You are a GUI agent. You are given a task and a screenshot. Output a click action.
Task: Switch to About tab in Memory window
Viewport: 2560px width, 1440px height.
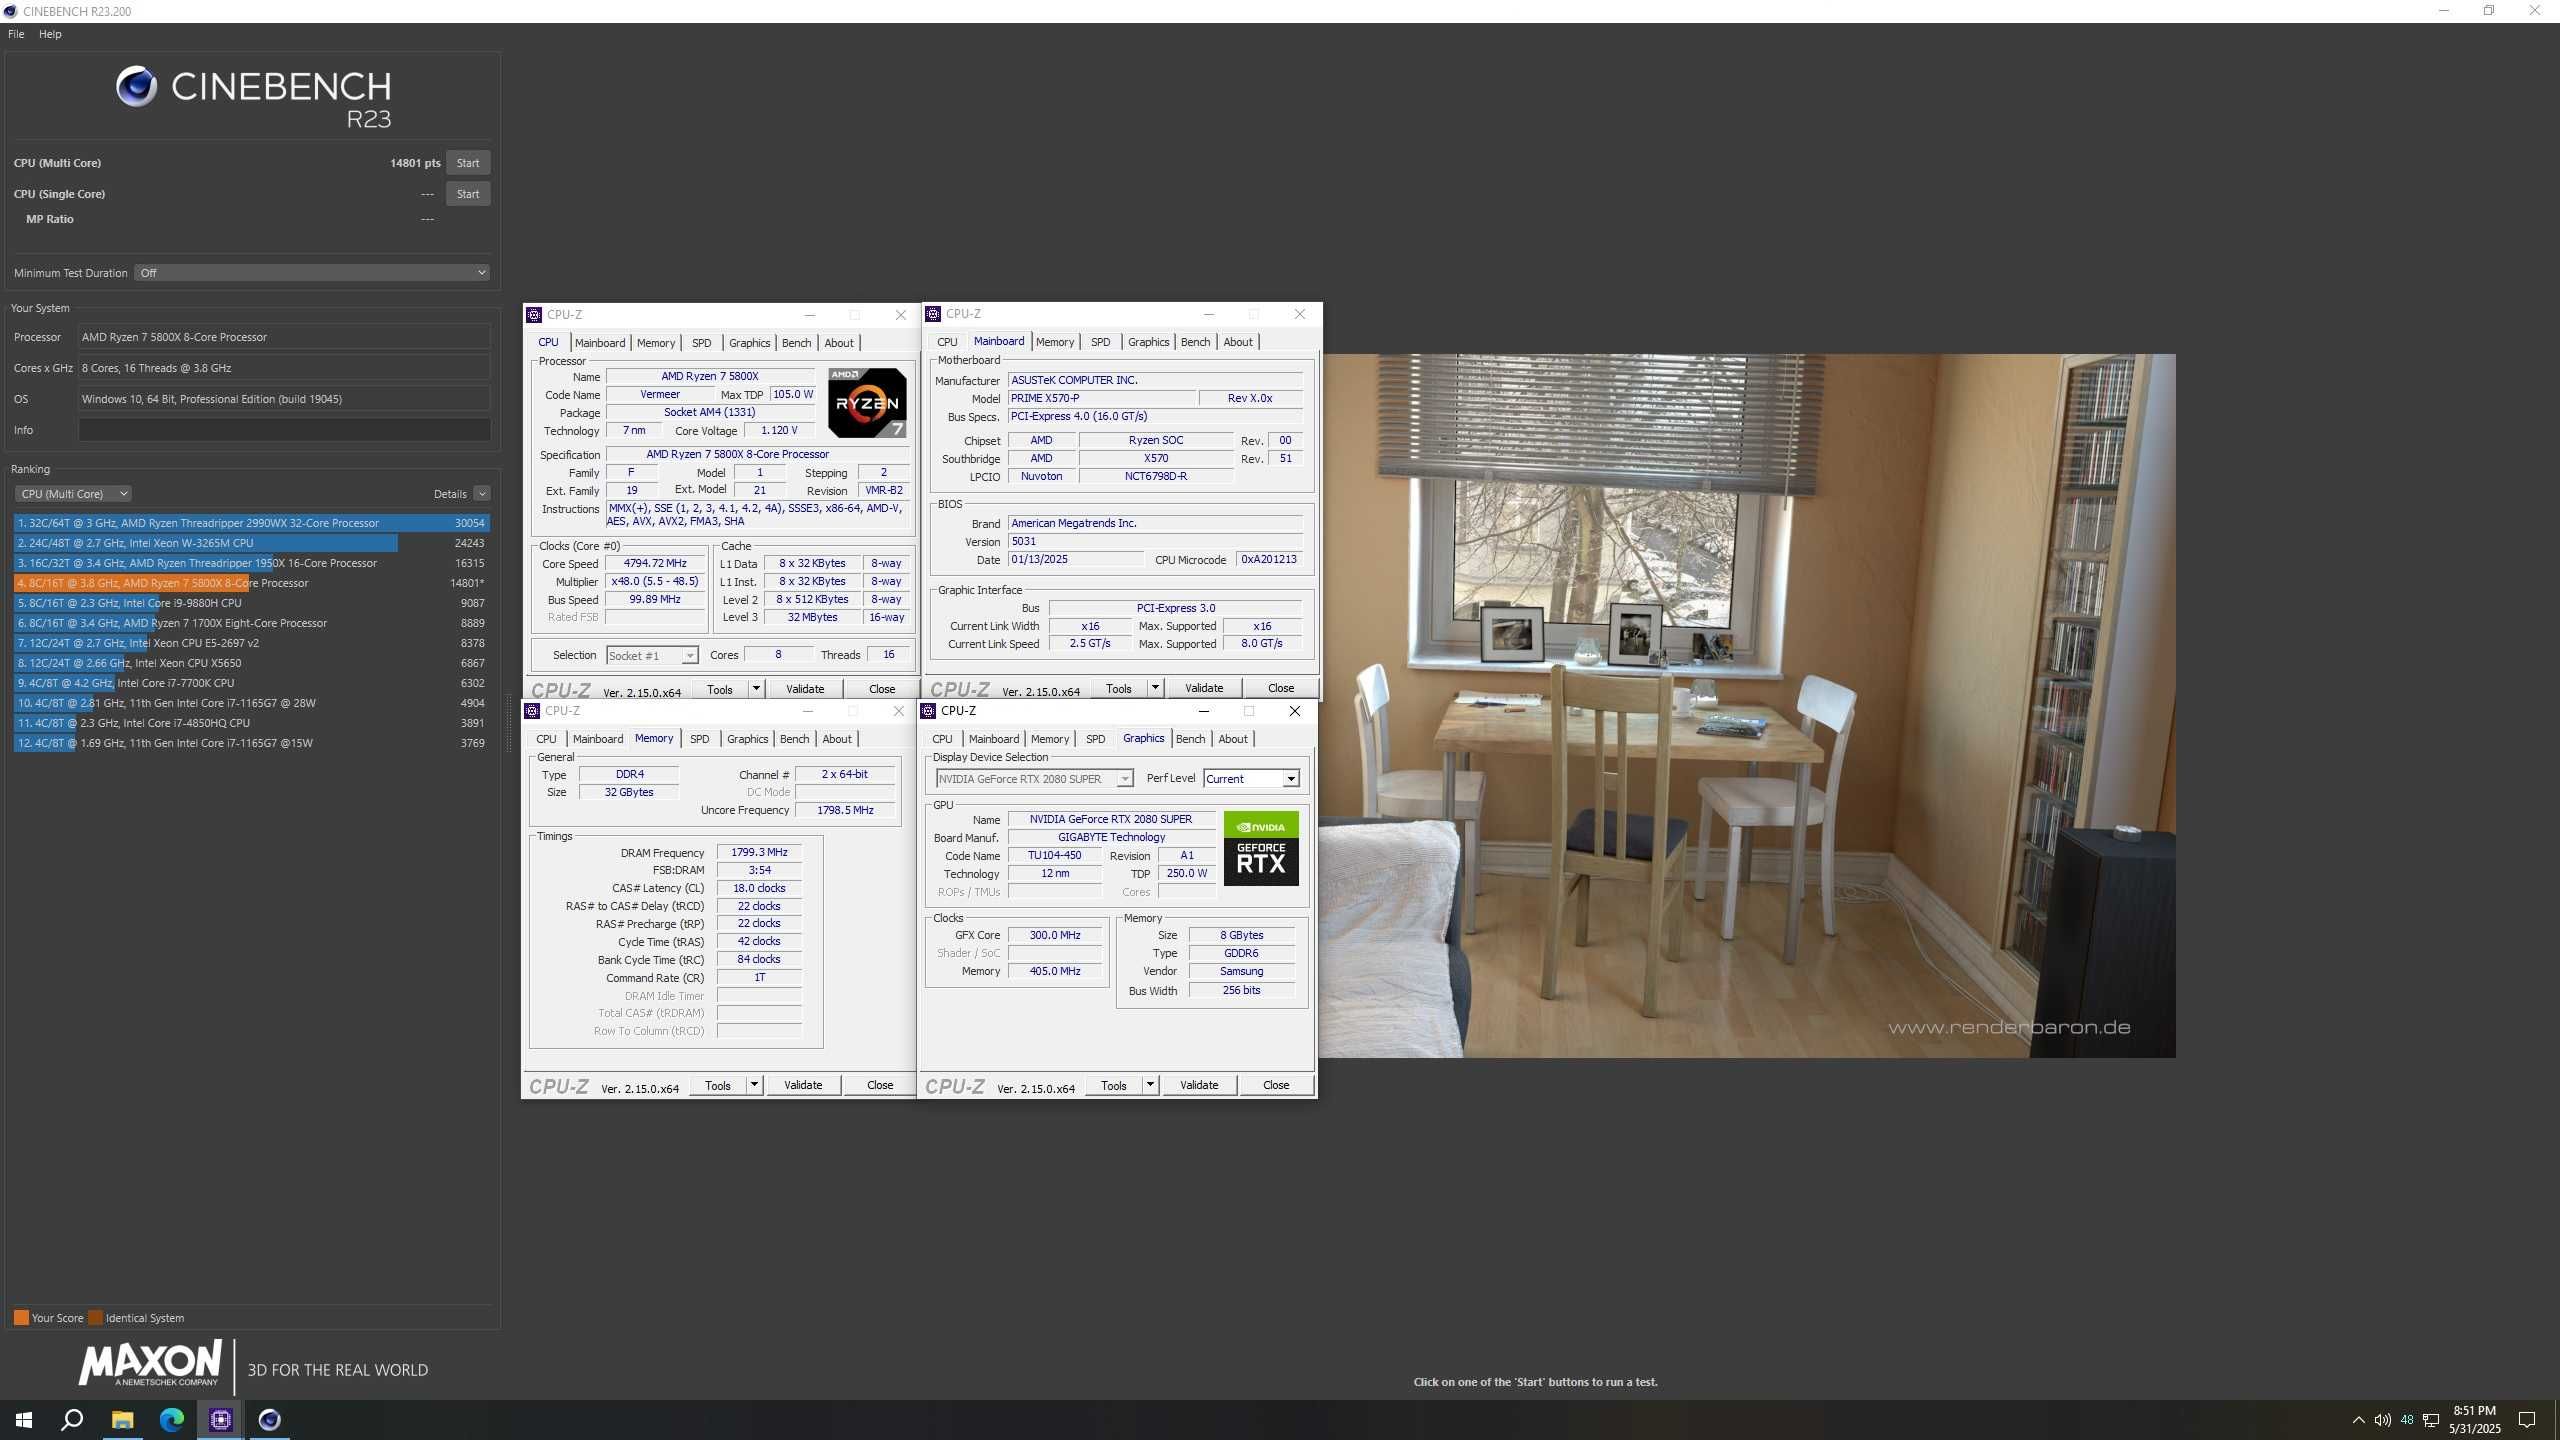tap(837, 739)
